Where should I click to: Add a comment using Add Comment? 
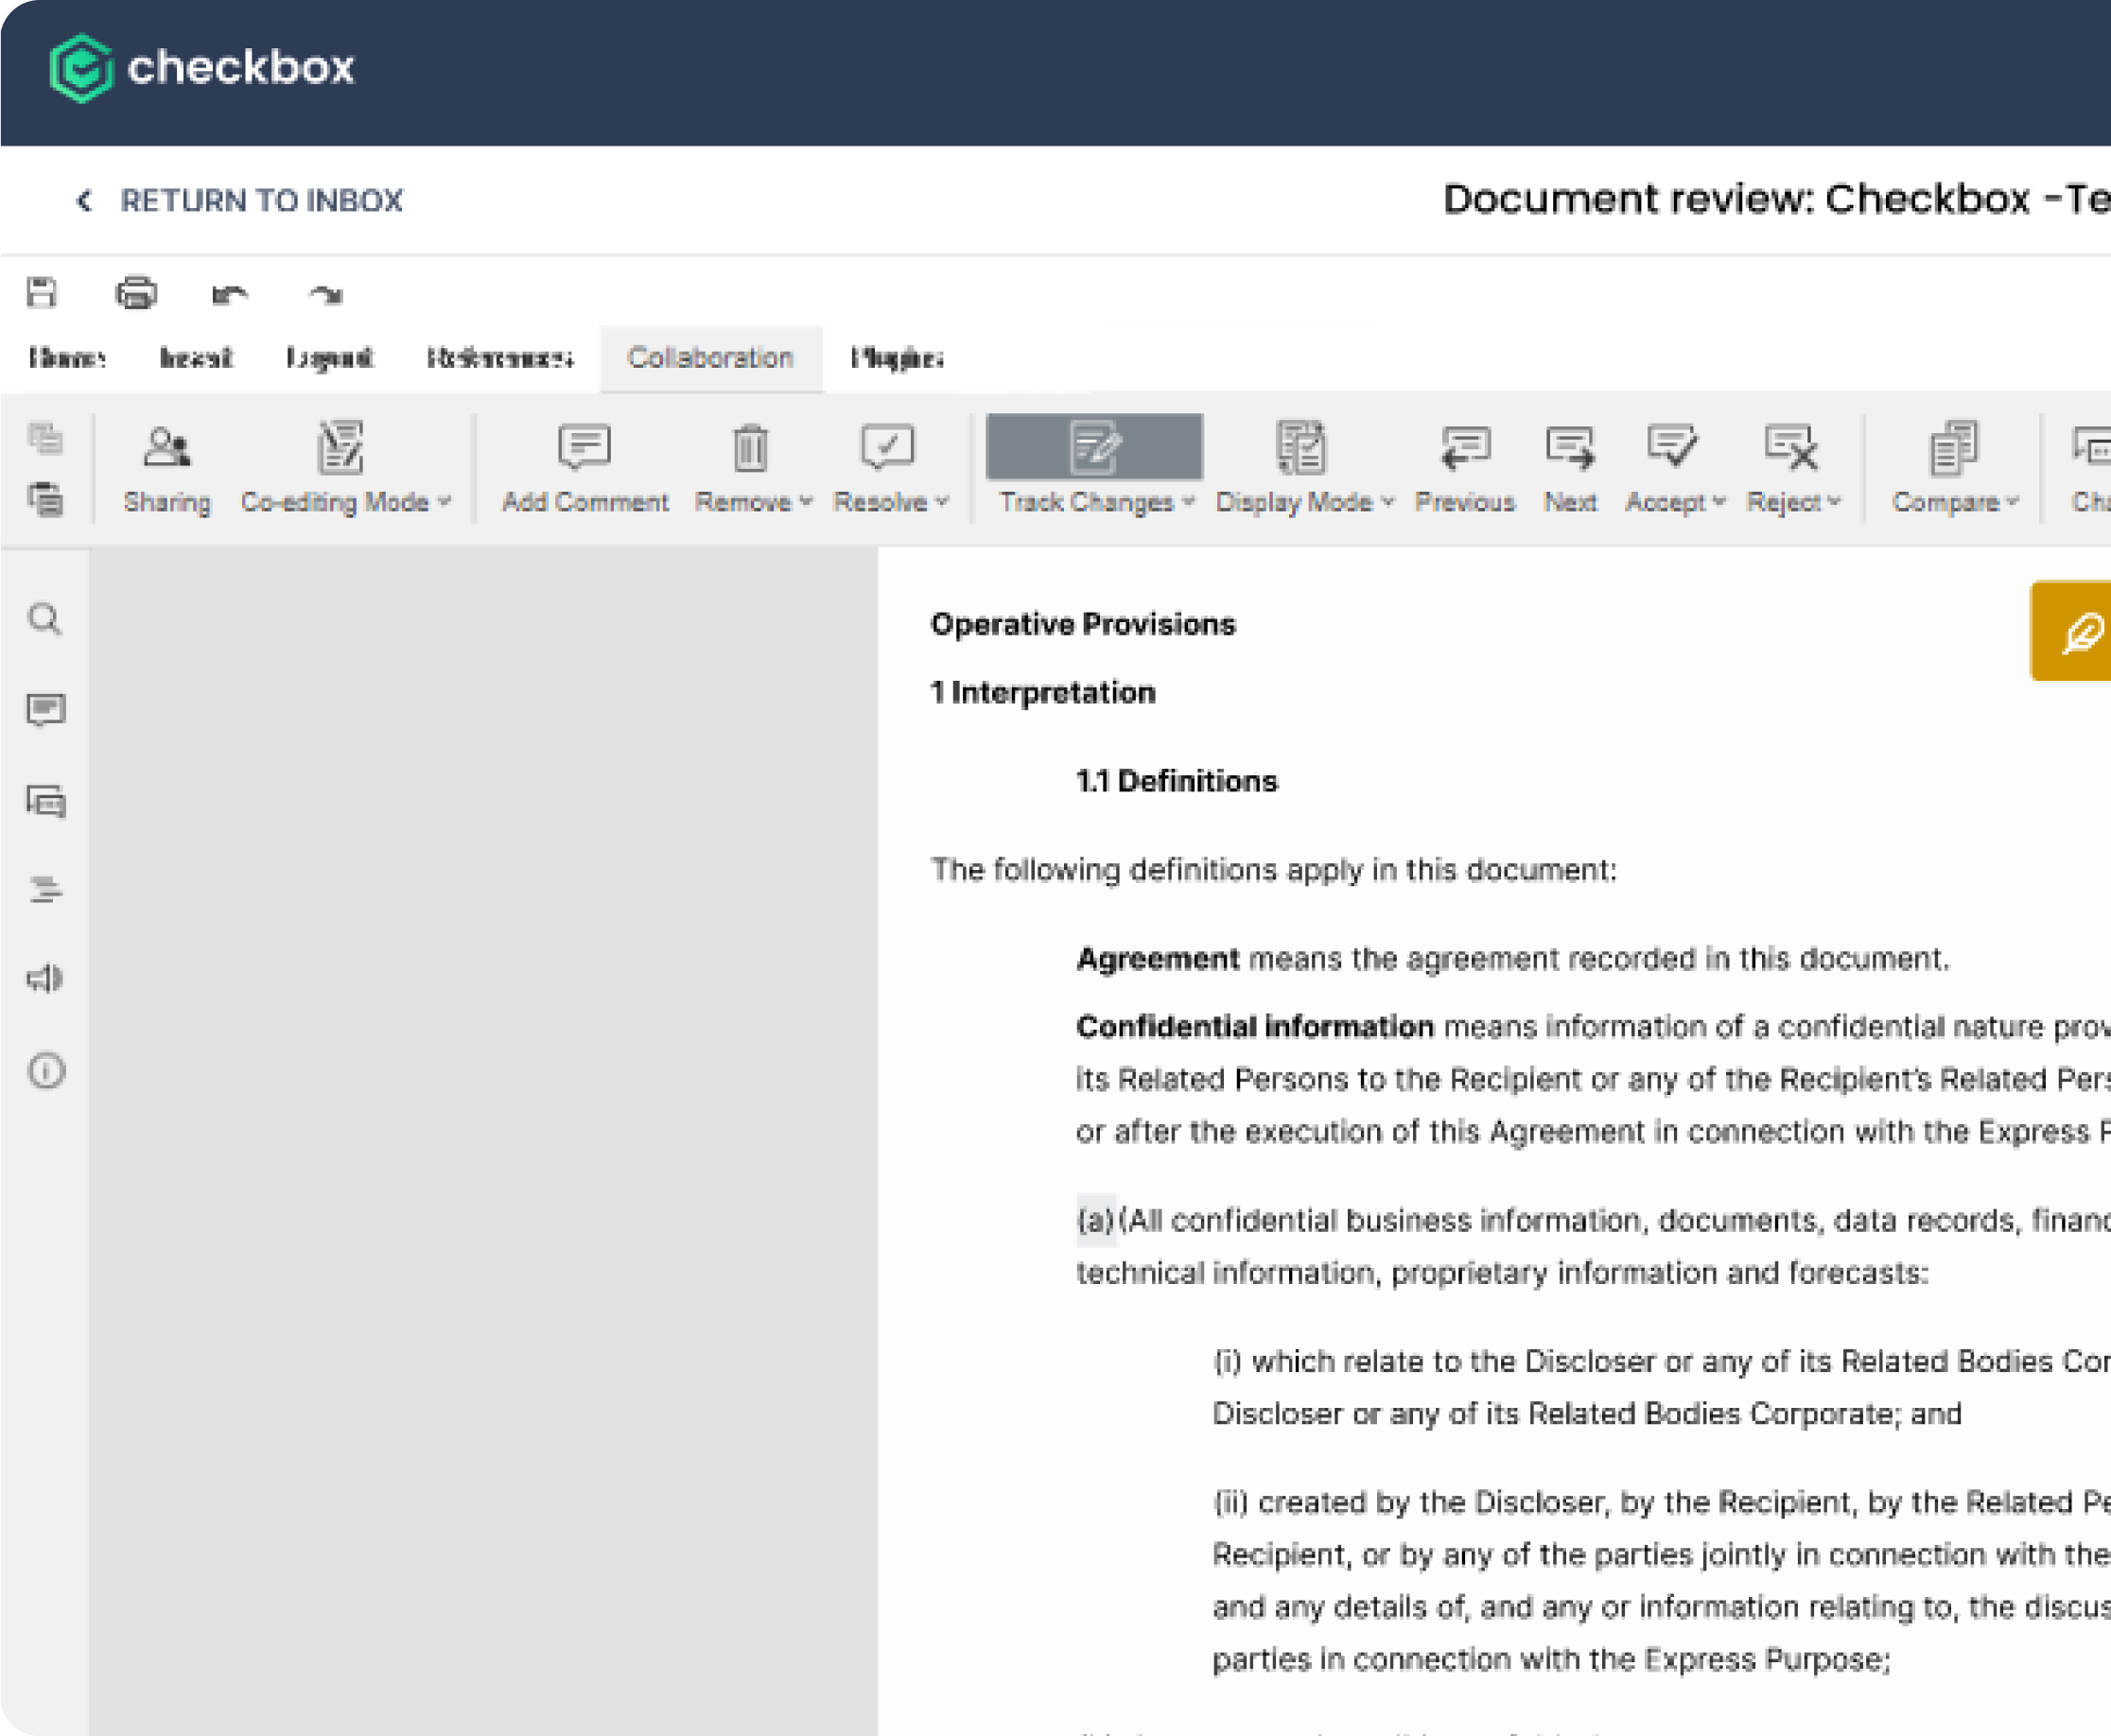[585, 465]
